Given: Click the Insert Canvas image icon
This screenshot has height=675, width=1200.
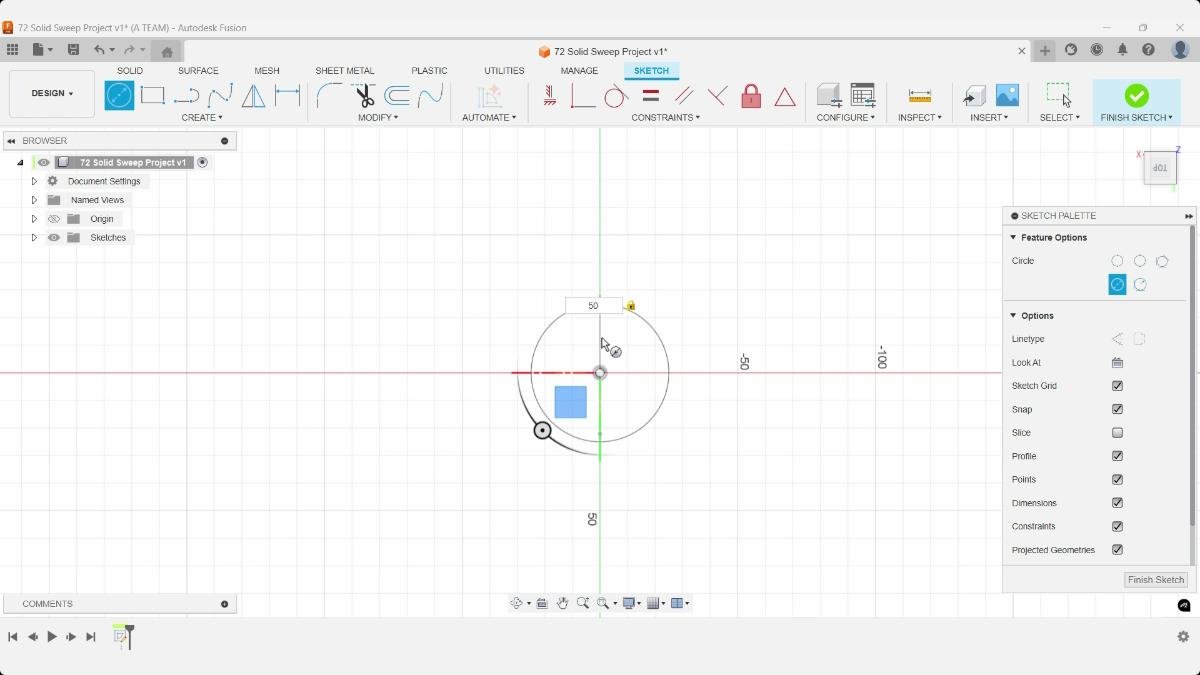Looking at the screenshot, I should coord(1007,95).
